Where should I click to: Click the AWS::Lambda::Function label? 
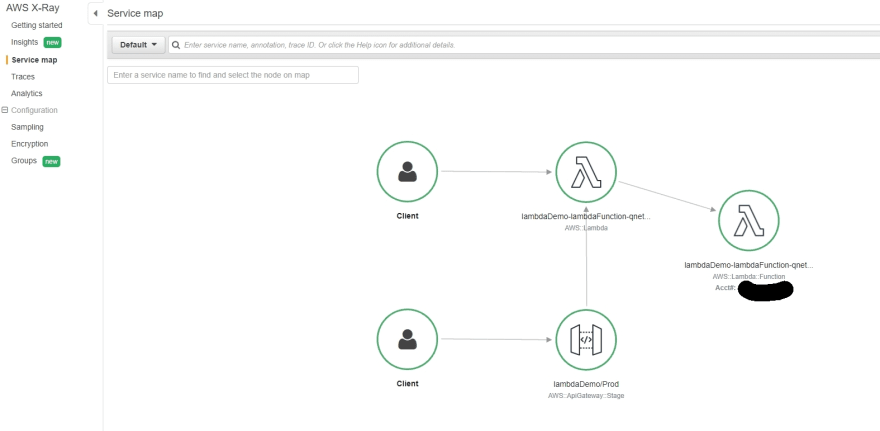pyautogui.click(x=749, y=277)
